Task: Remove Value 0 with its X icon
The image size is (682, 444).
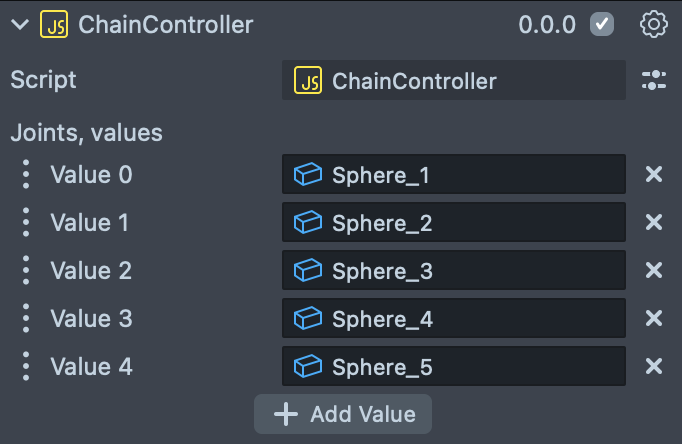Action: coord(654,175)
